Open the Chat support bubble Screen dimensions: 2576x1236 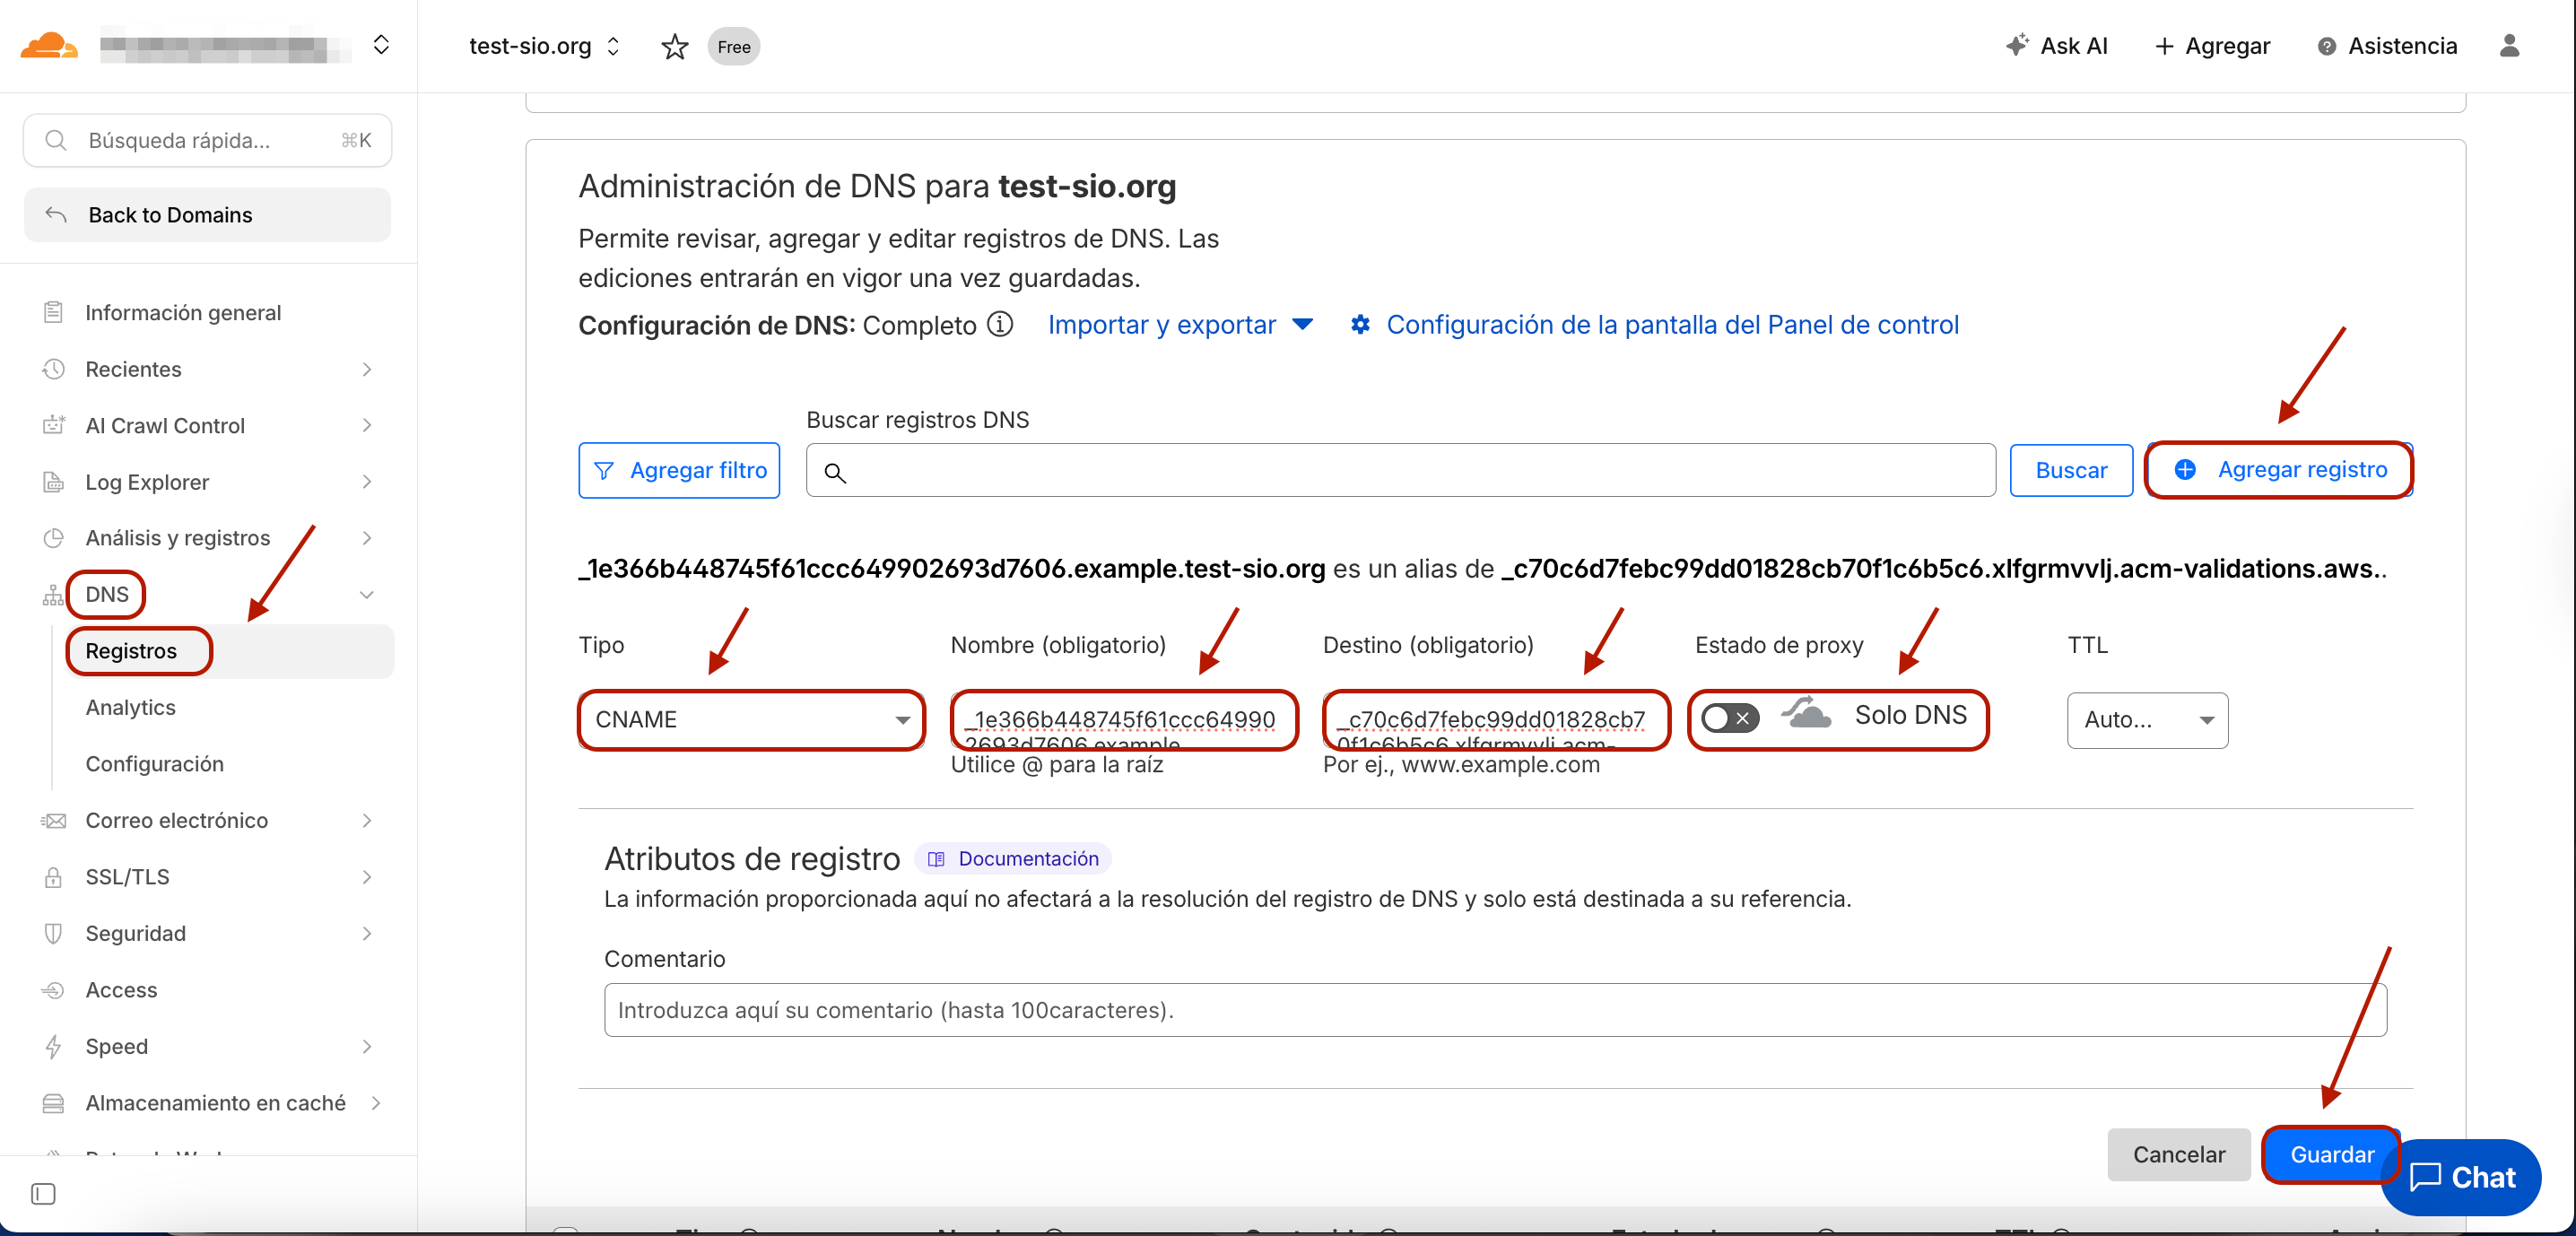pos(2461,1177)
